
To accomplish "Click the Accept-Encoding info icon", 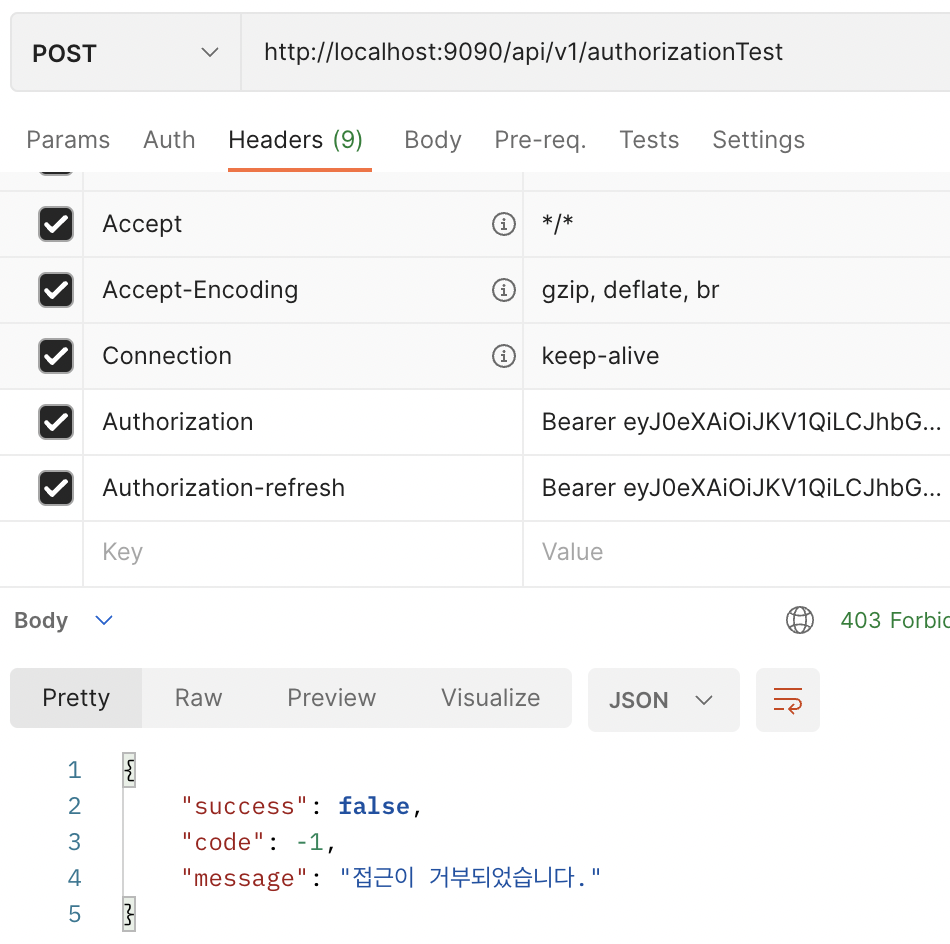I will [504, 290].
